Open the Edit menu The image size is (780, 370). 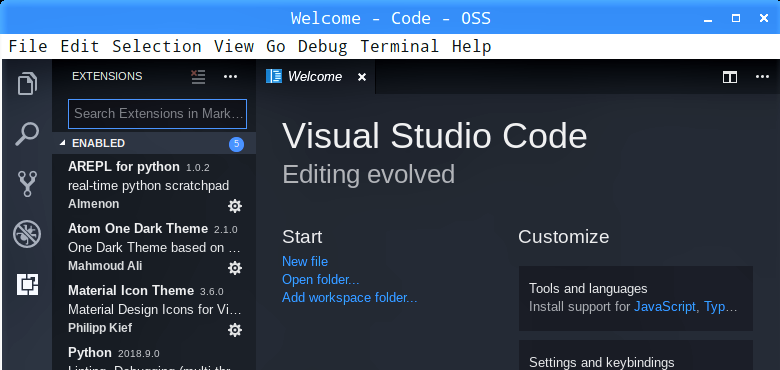tap(80, 46)
